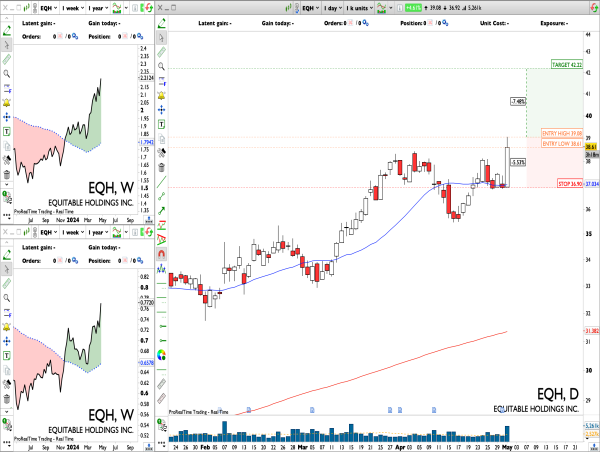Click the zoom magnifier in upper weekly chart
The width and height of the screenshot is (600, 452).
(7, 73)
